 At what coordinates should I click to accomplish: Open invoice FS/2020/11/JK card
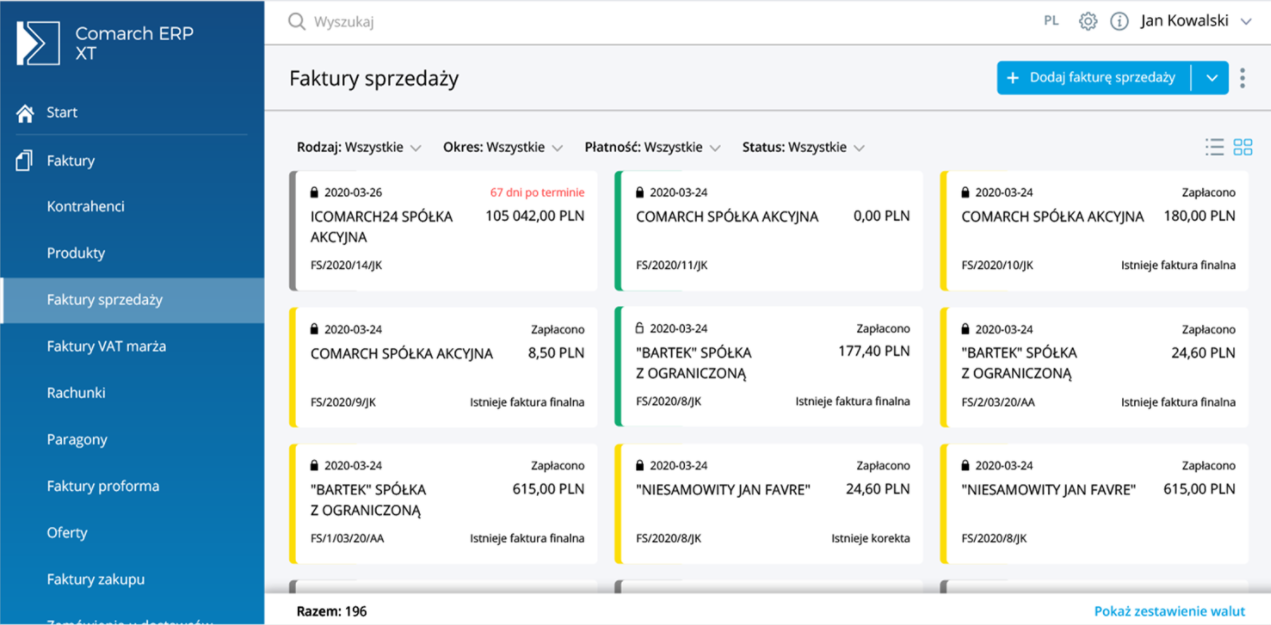tap(768, 230)
